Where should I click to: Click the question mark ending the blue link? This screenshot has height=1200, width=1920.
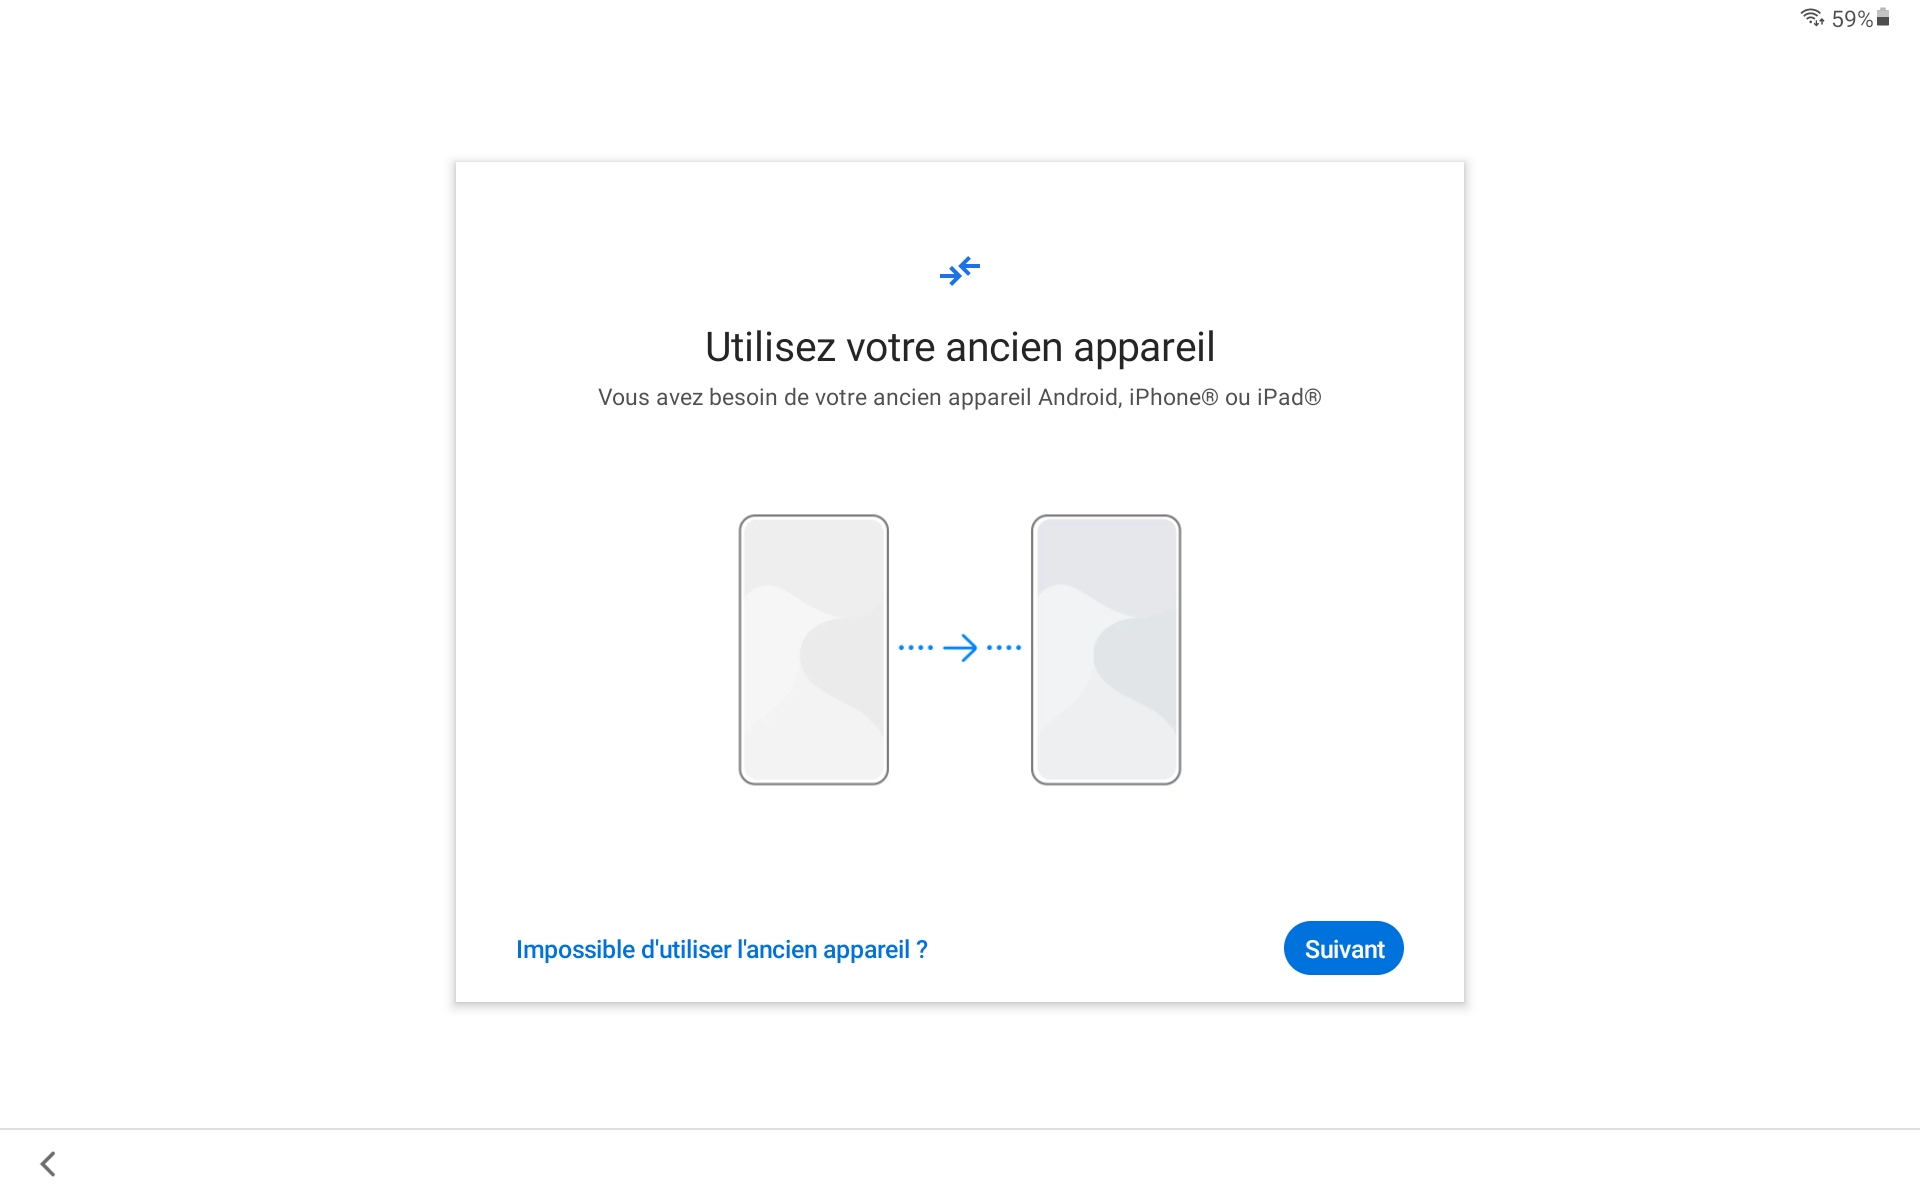click(922, 949)
